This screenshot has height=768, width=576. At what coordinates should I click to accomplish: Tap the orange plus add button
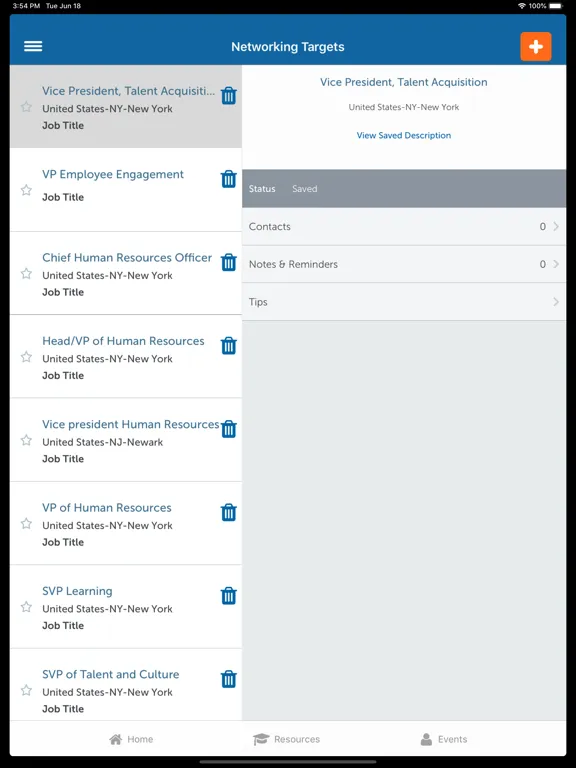536,47
